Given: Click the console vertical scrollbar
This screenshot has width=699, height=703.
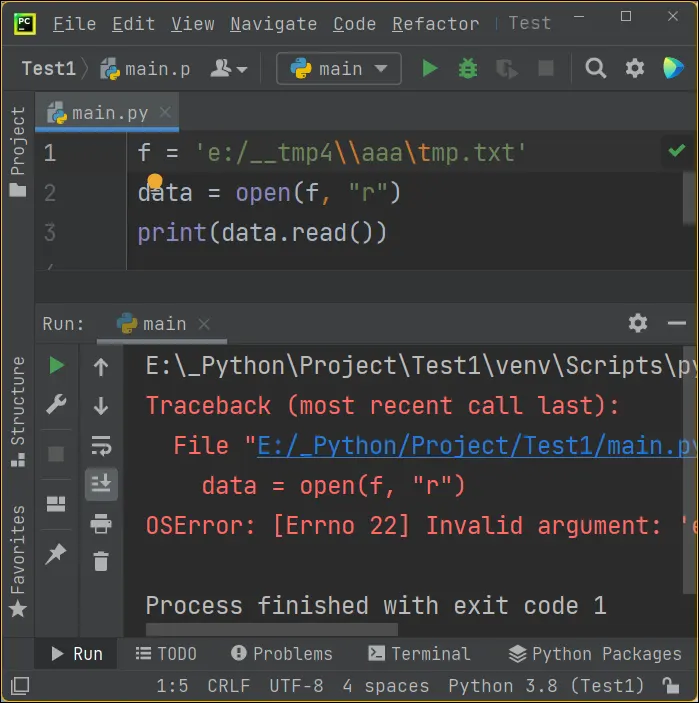Looking at the screenshot, I should pos(690,471).
